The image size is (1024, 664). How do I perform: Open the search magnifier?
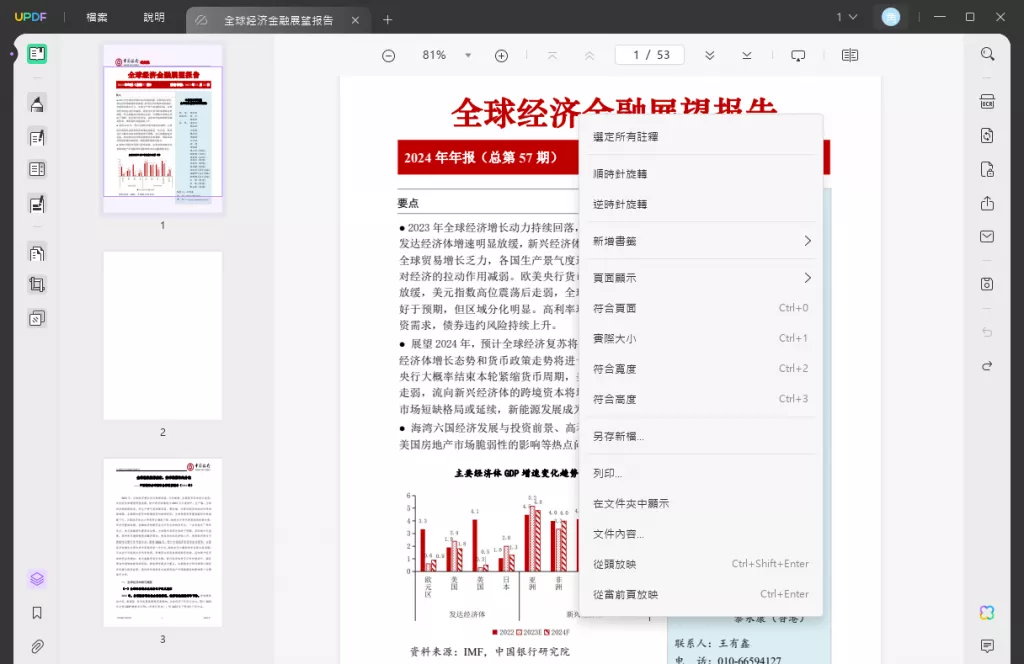pyautogui.click(x=987, y=54)
